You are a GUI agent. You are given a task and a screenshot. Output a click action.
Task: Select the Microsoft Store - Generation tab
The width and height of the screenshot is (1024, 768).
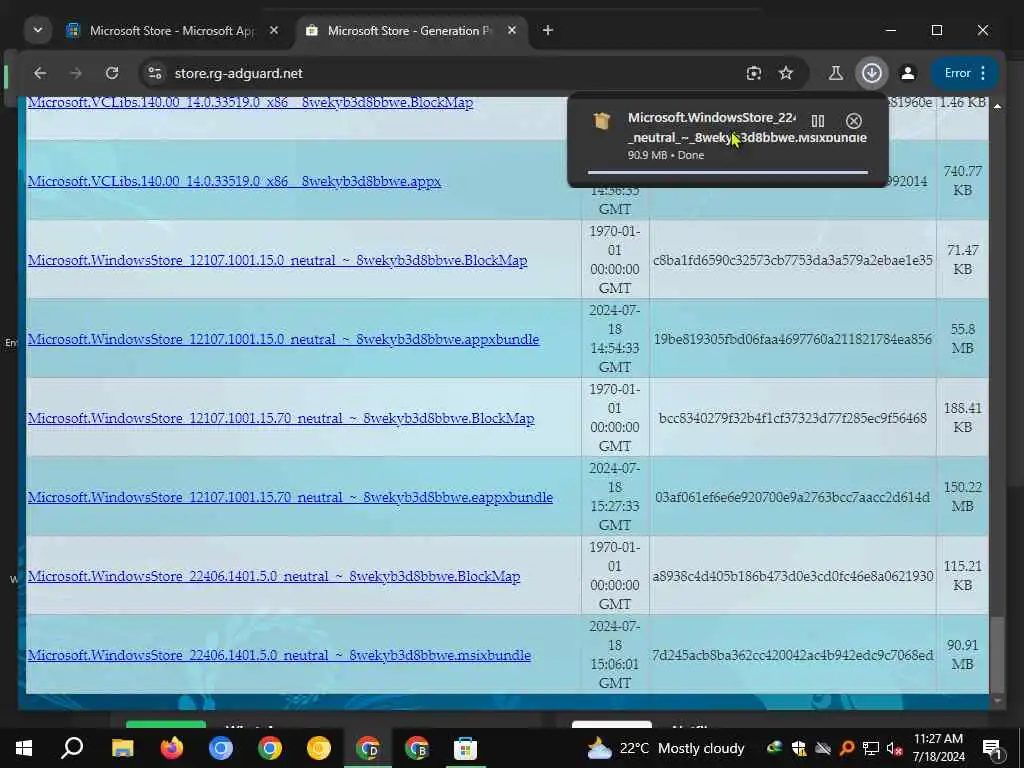411,31
